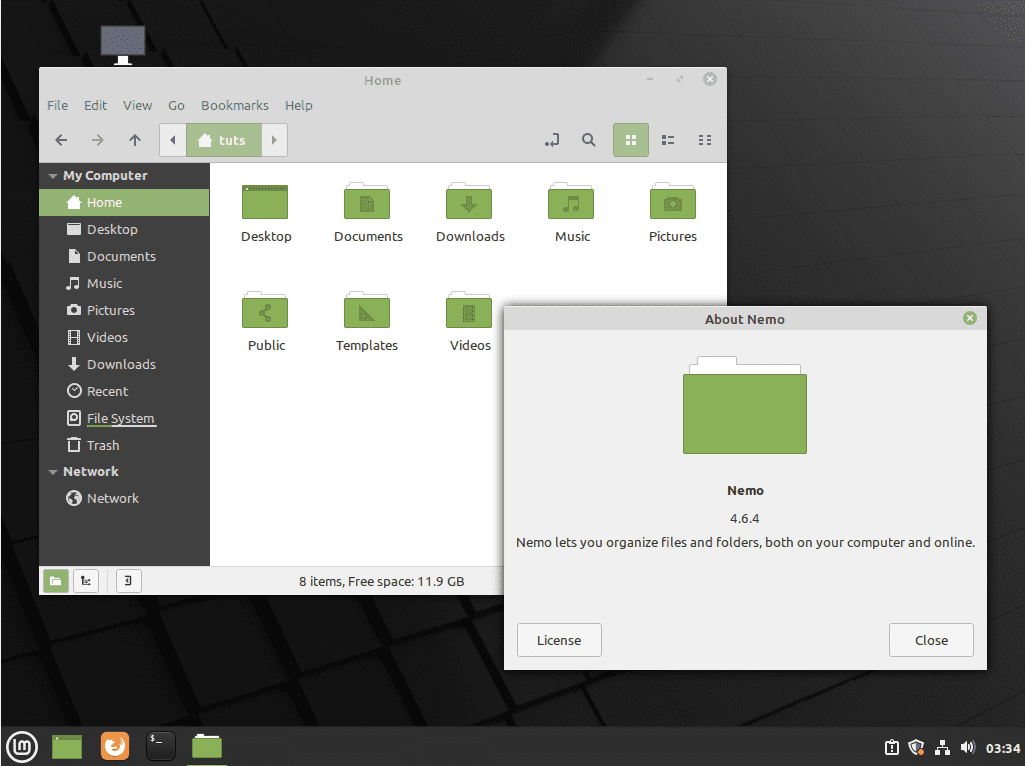Switch to the toggle location entry bar

pos(552,140)
